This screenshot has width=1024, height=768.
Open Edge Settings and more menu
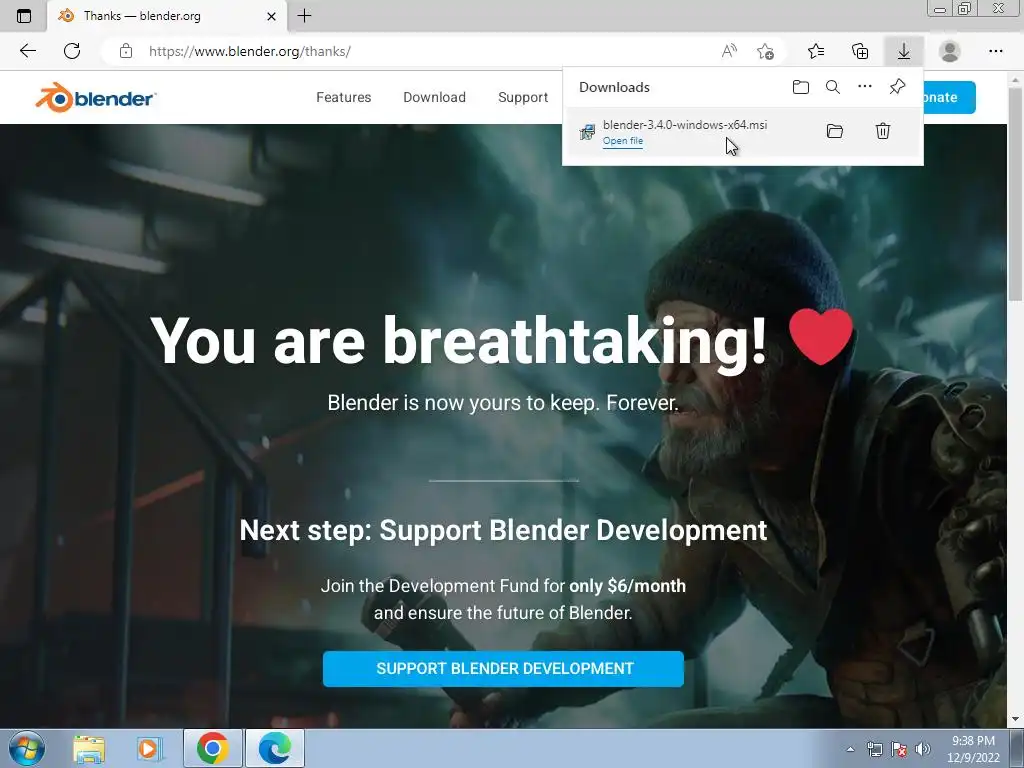tap(995, 51)
